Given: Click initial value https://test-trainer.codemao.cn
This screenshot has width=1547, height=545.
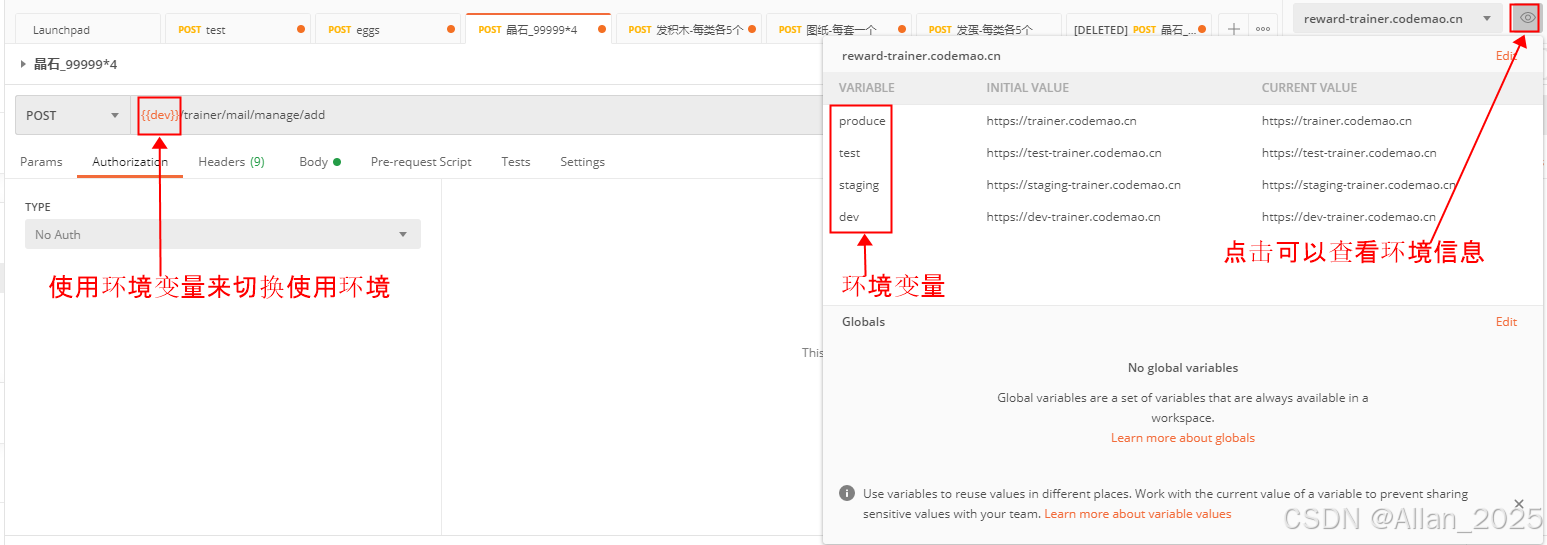Looking at the screenshot, I should 1074,153.
